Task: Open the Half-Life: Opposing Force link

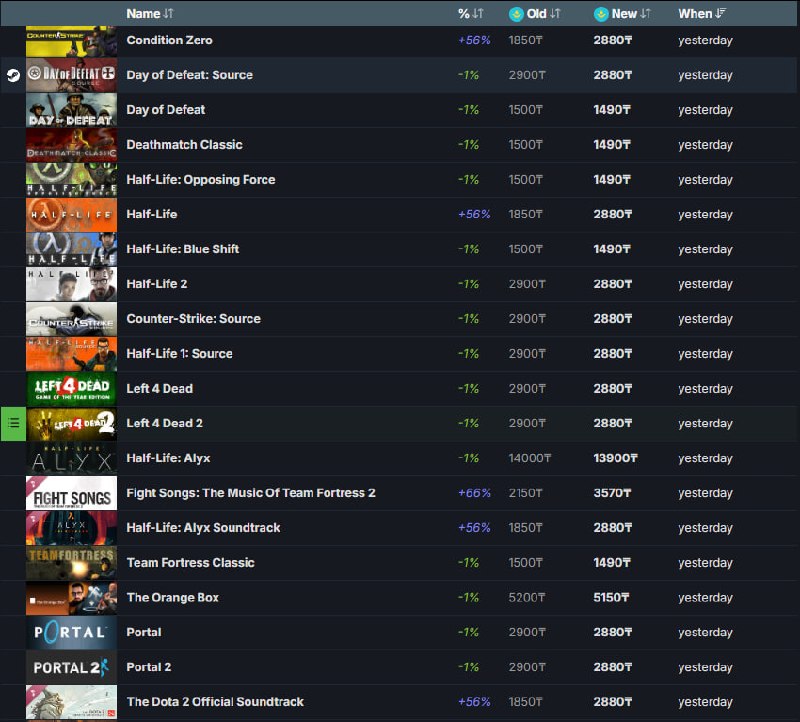Action: click(201, 180)
